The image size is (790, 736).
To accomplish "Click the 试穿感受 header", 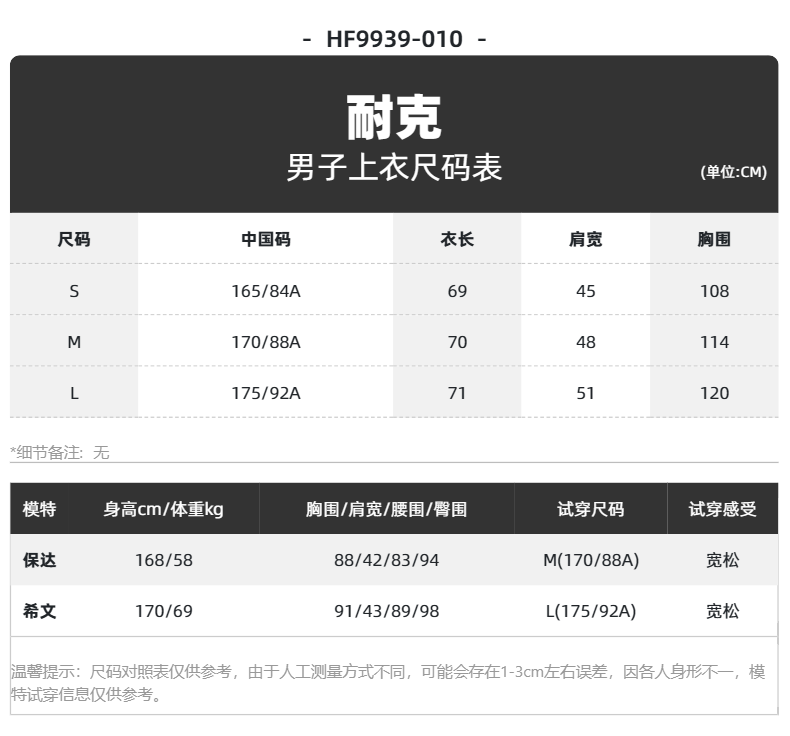I will pos(722,509).
